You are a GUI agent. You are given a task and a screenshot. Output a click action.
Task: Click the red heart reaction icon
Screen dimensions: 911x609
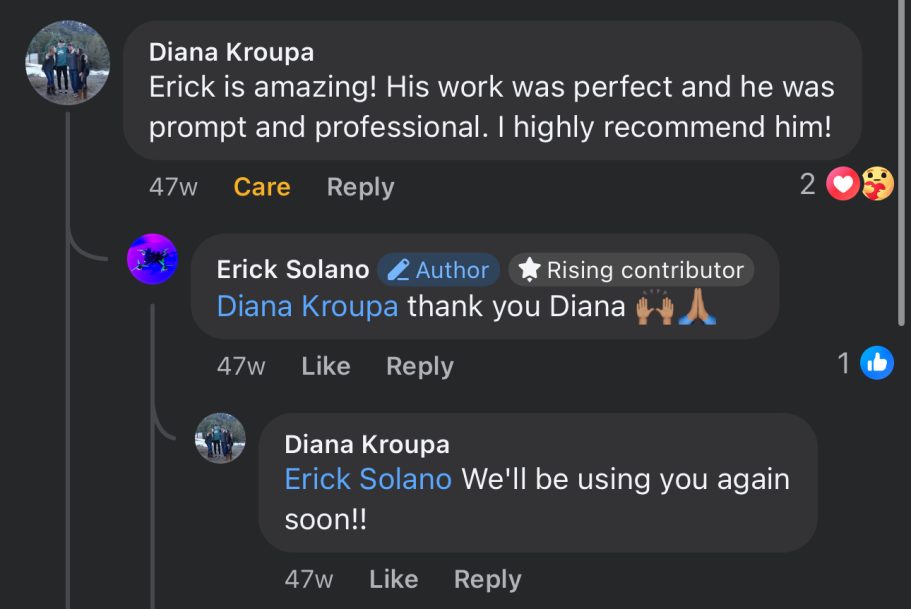point(843,184)
